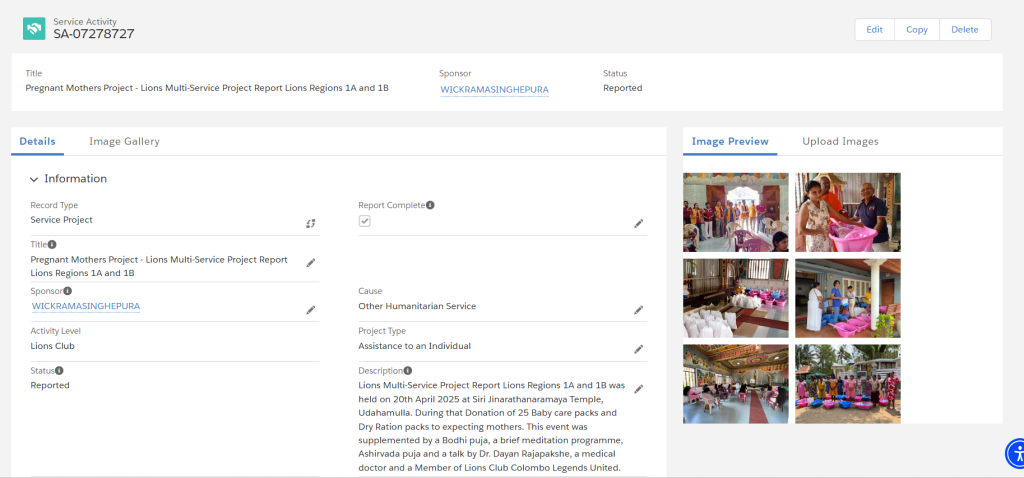The image size is (1024, 478).
Task: Open thumbnail of woman receiving pink basin
Action: coord(848,212)
